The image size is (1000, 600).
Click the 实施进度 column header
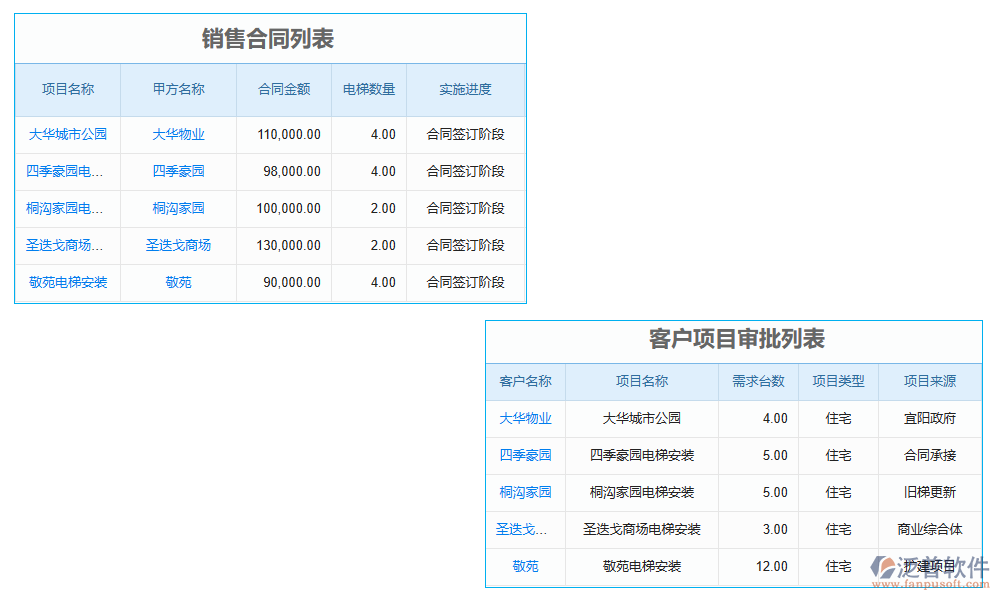[x=465, y=89]
